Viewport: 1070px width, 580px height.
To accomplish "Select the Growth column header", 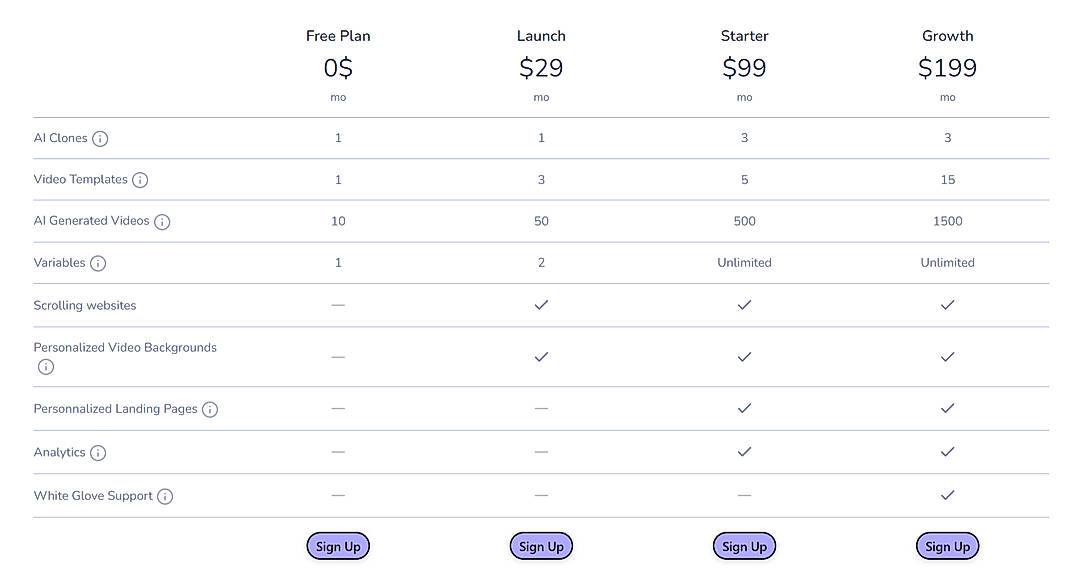I will [x=947, y=35].
